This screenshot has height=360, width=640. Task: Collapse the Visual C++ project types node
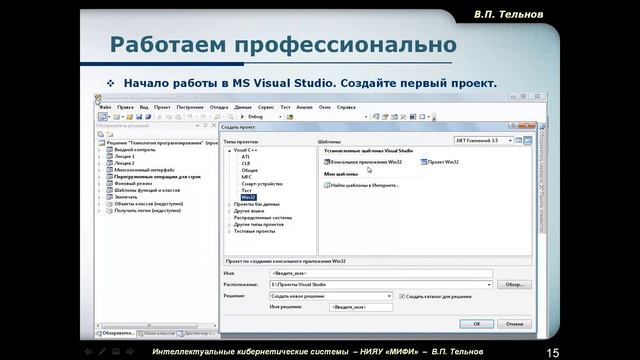(x=229, y=150)
